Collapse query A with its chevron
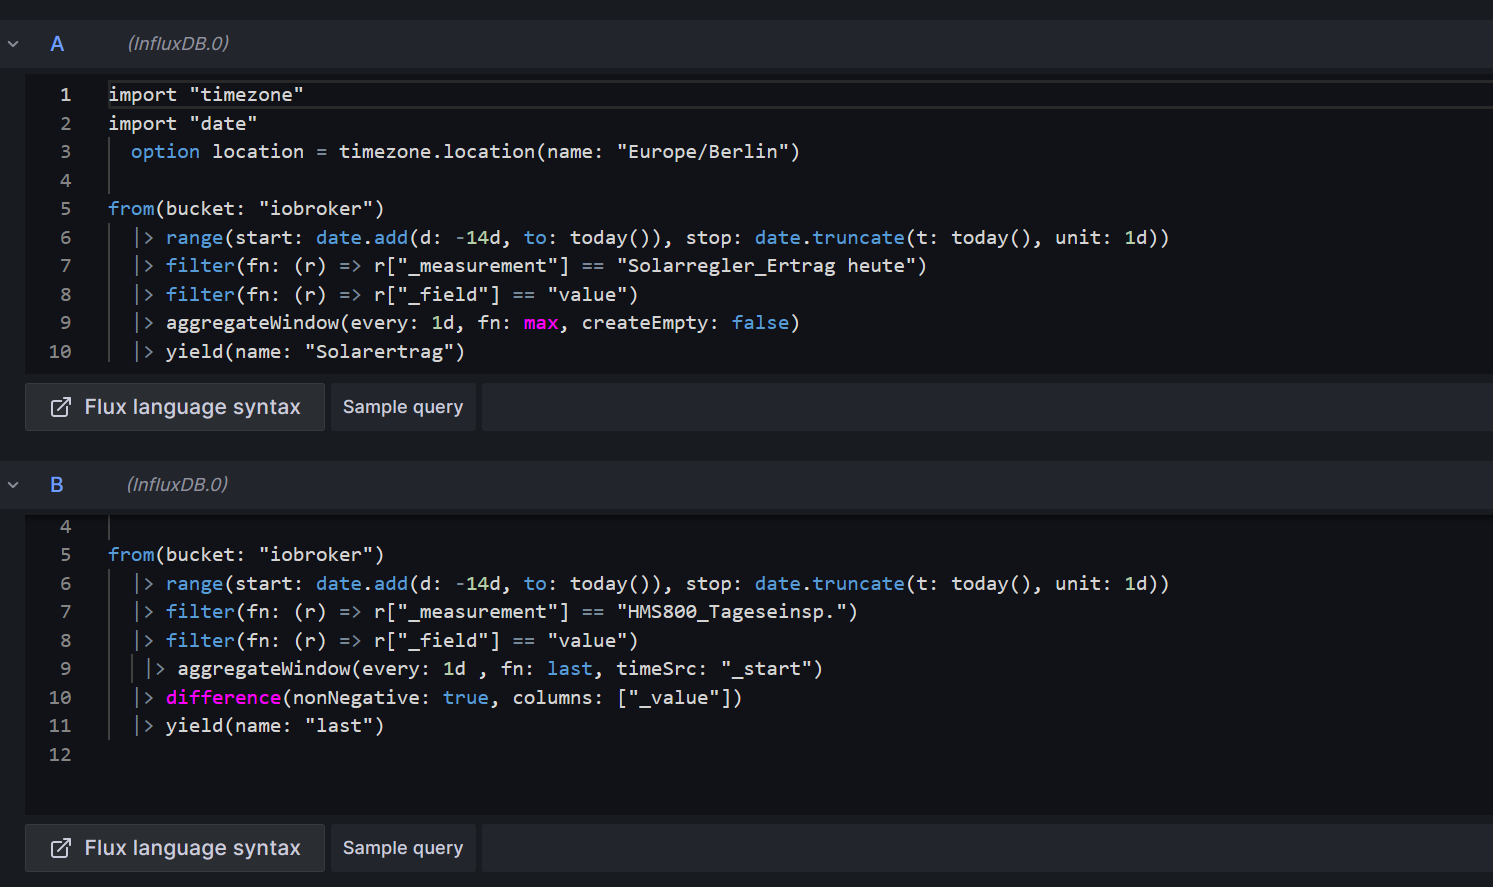1493x887 pixels. coord(13,44)
